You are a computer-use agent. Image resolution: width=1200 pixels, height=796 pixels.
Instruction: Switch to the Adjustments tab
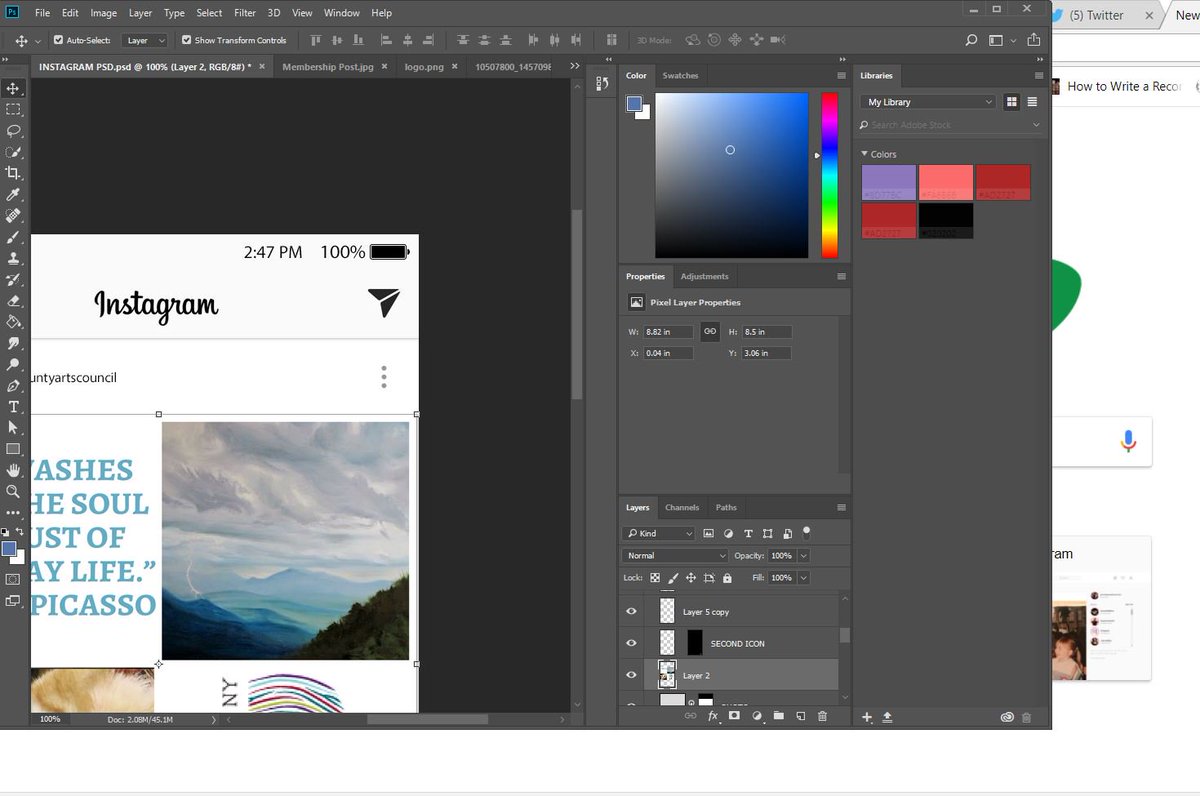click(x=704, y=276)
